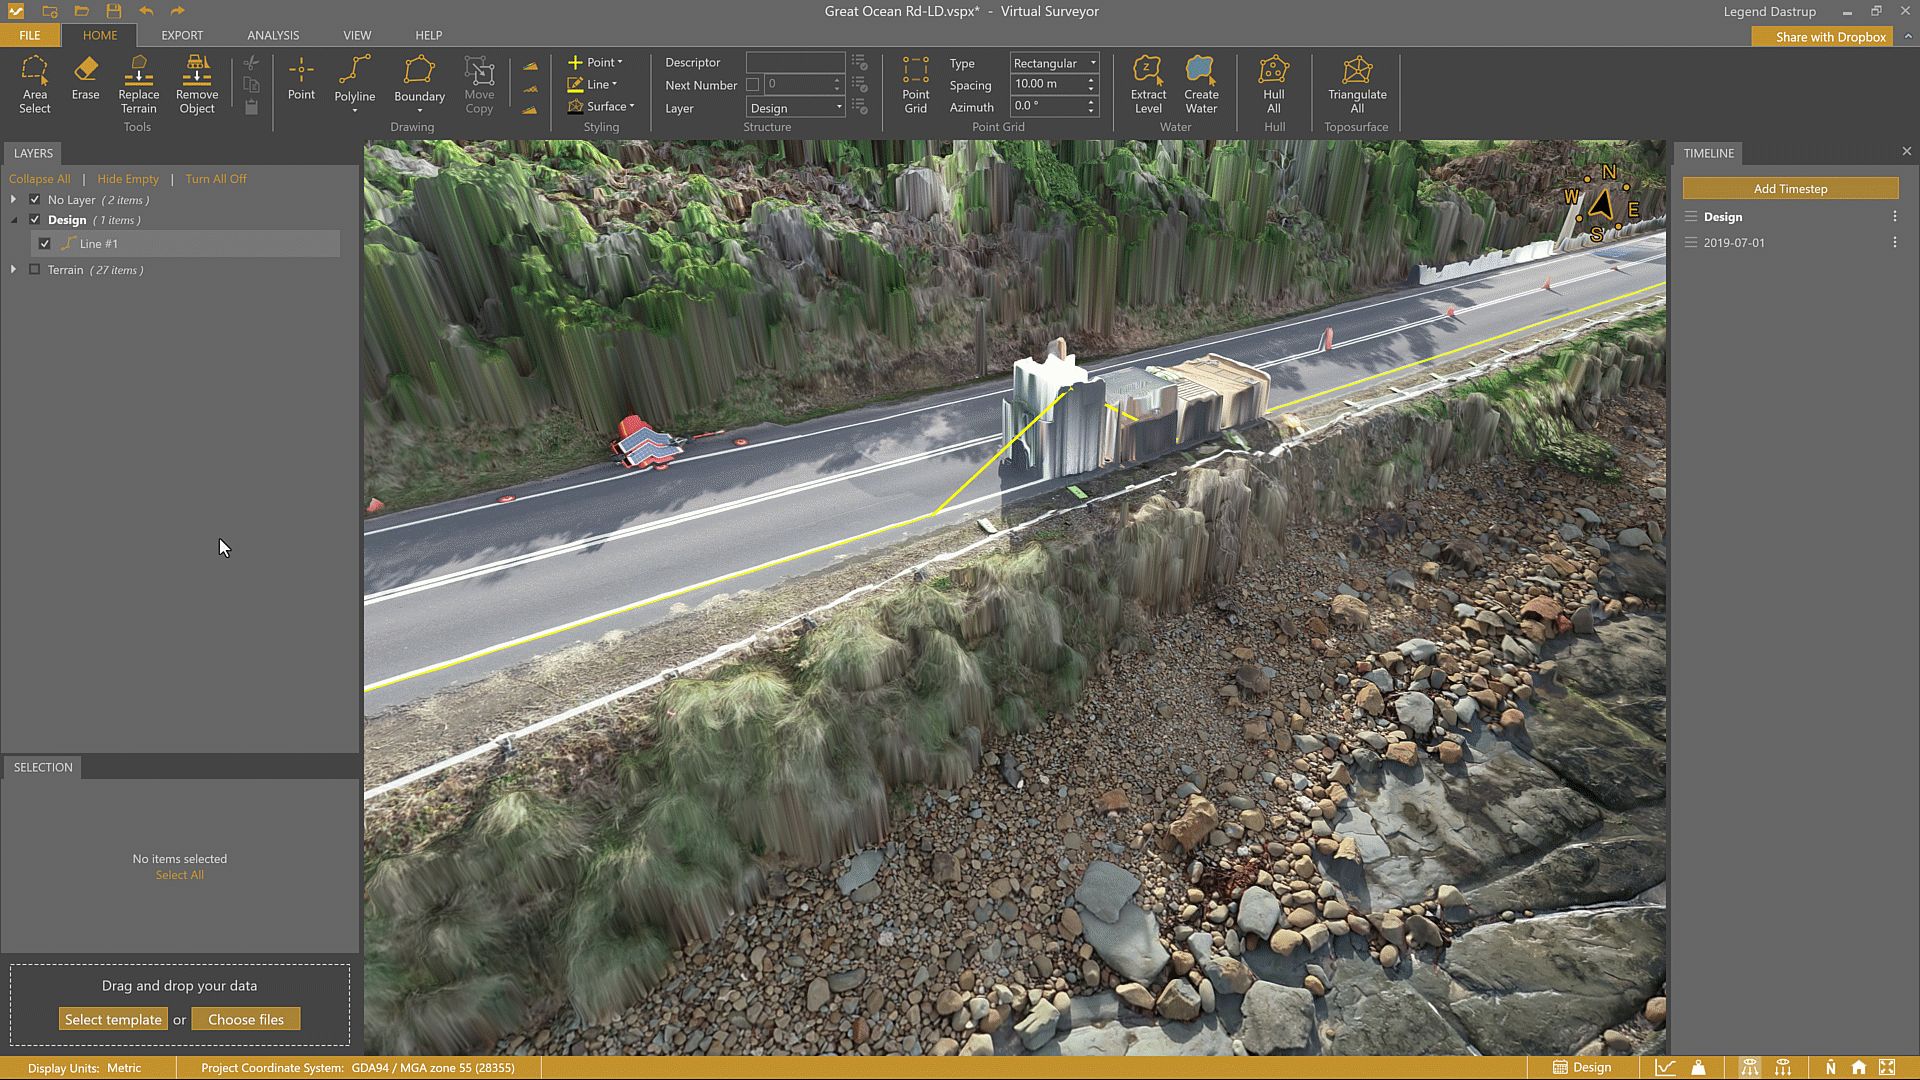Expand the Terrain layer tree
Image resolution: width=1920 pixels, height=1080 pixels.
[13, 270]
